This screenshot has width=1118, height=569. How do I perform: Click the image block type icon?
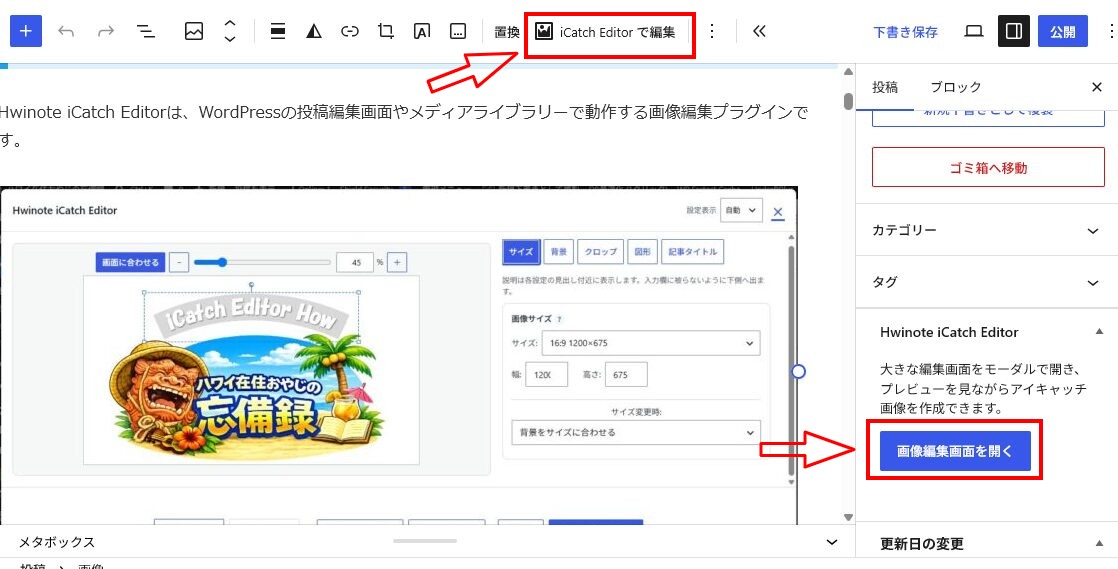point(194,31)
